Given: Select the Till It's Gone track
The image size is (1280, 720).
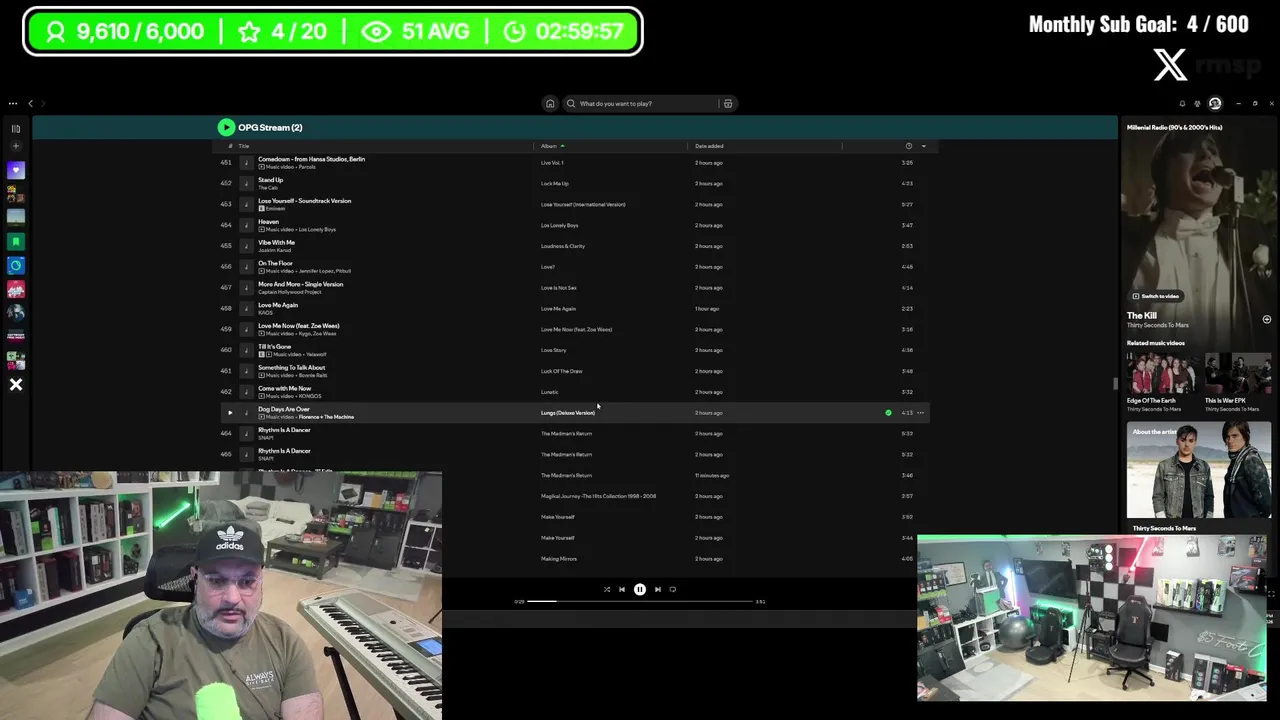Looking at the screenshot, I should pyautogui.click(x=274, y=347).
